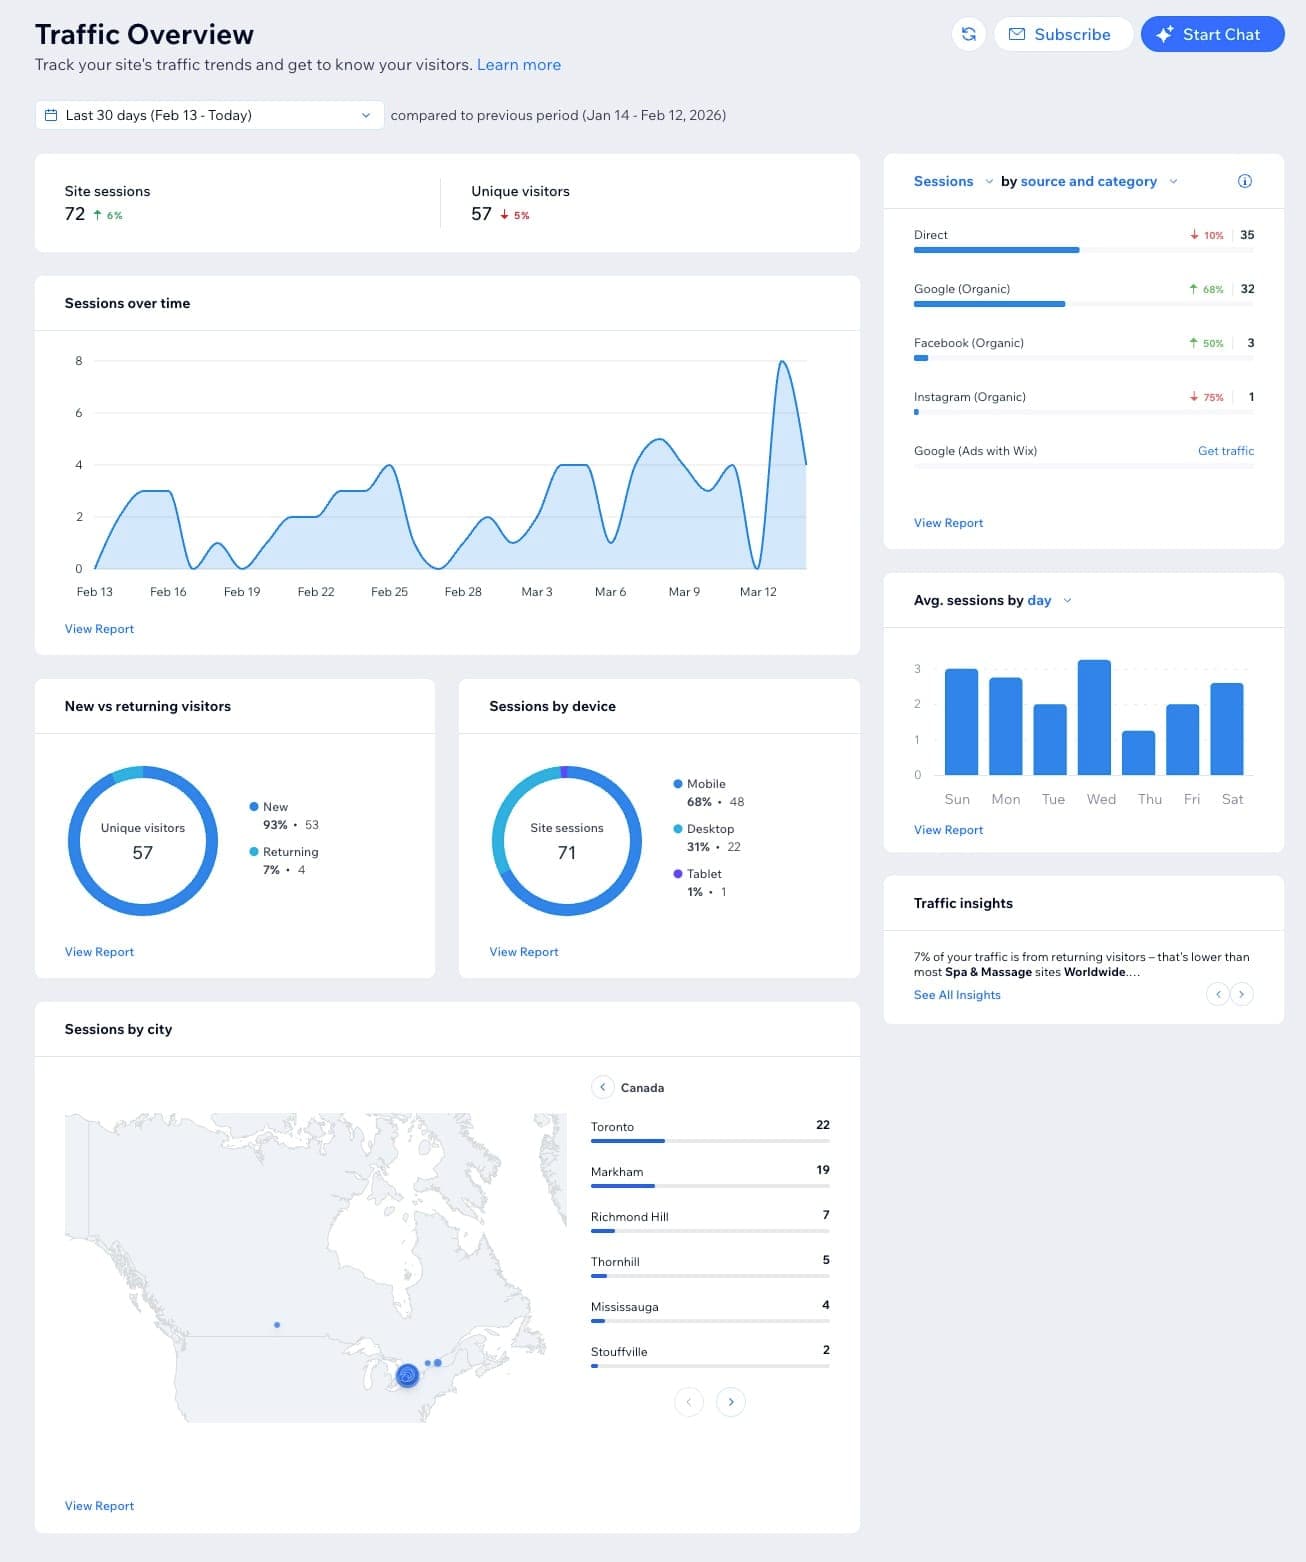
Task: Open See All Insights
Action: pos(956,994)
